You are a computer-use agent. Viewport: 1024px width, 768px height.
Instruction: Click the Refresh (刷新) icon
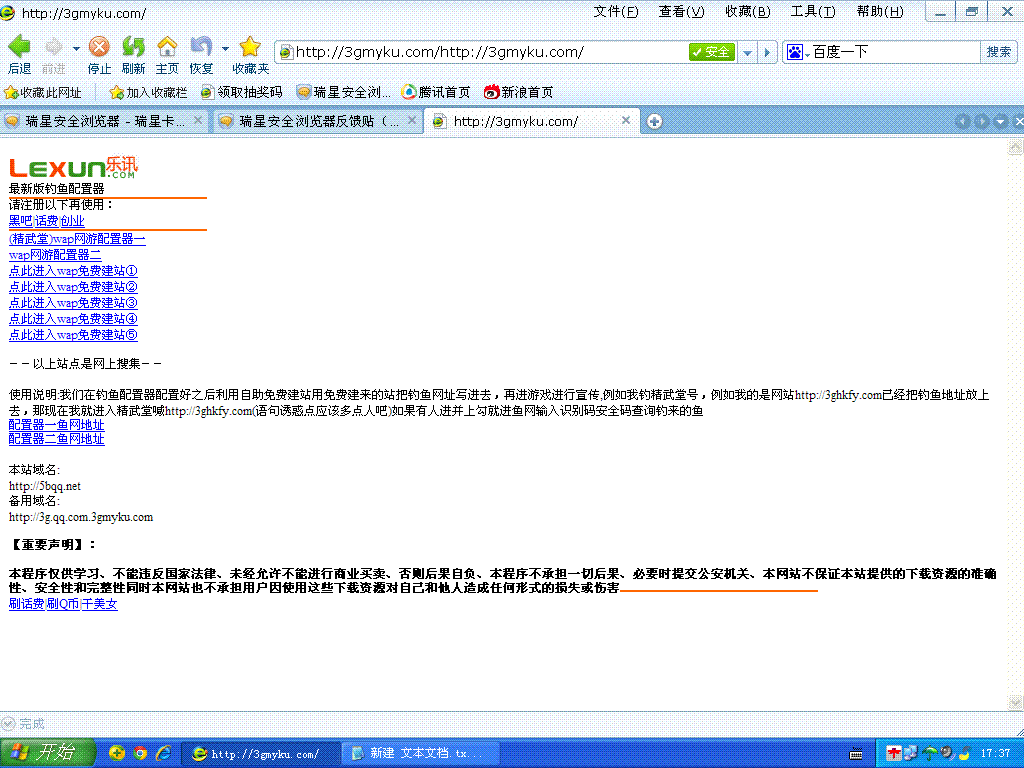click(x=133, y=46)
